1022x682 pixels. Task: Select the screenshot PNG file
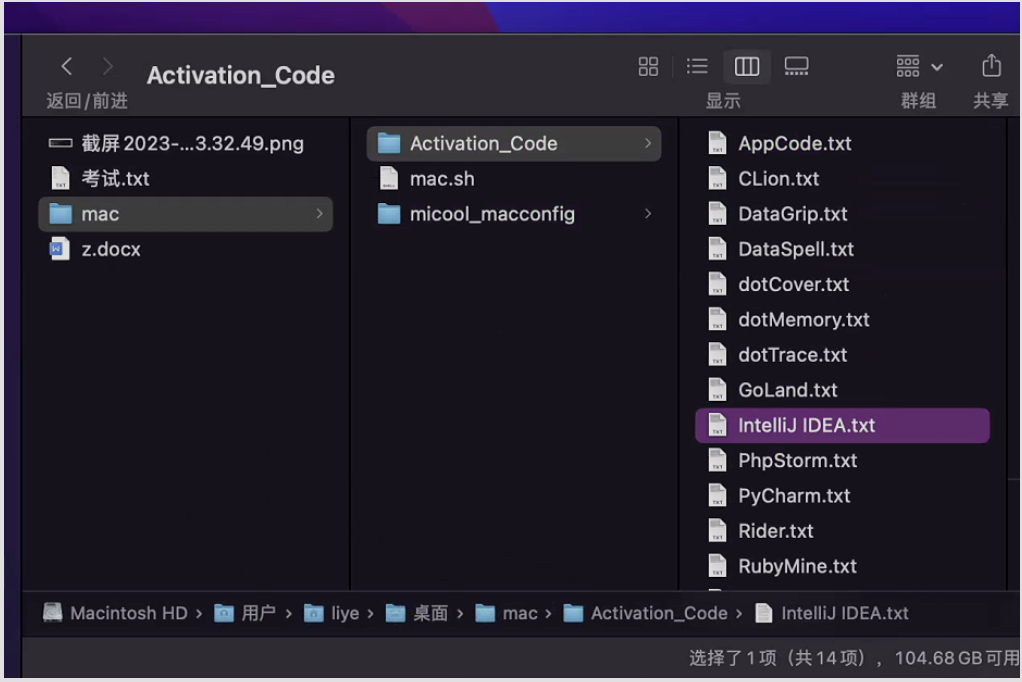point(193,144)
